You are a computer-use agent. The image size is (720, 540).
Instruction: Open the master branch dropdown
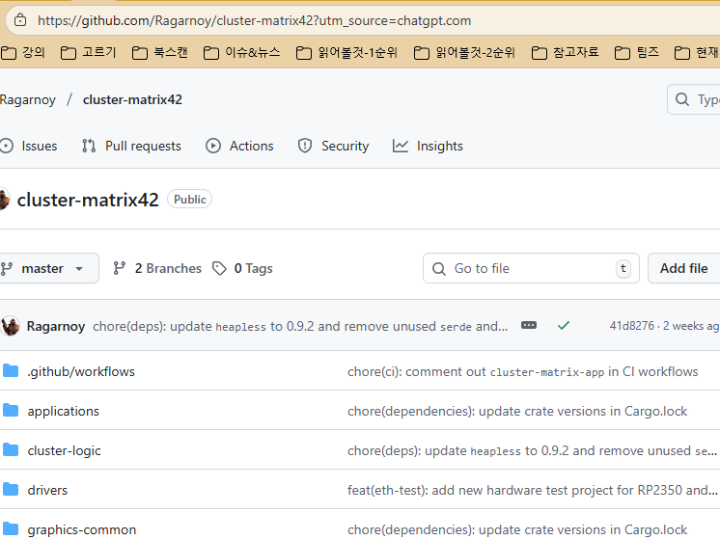tap(46, 268)
